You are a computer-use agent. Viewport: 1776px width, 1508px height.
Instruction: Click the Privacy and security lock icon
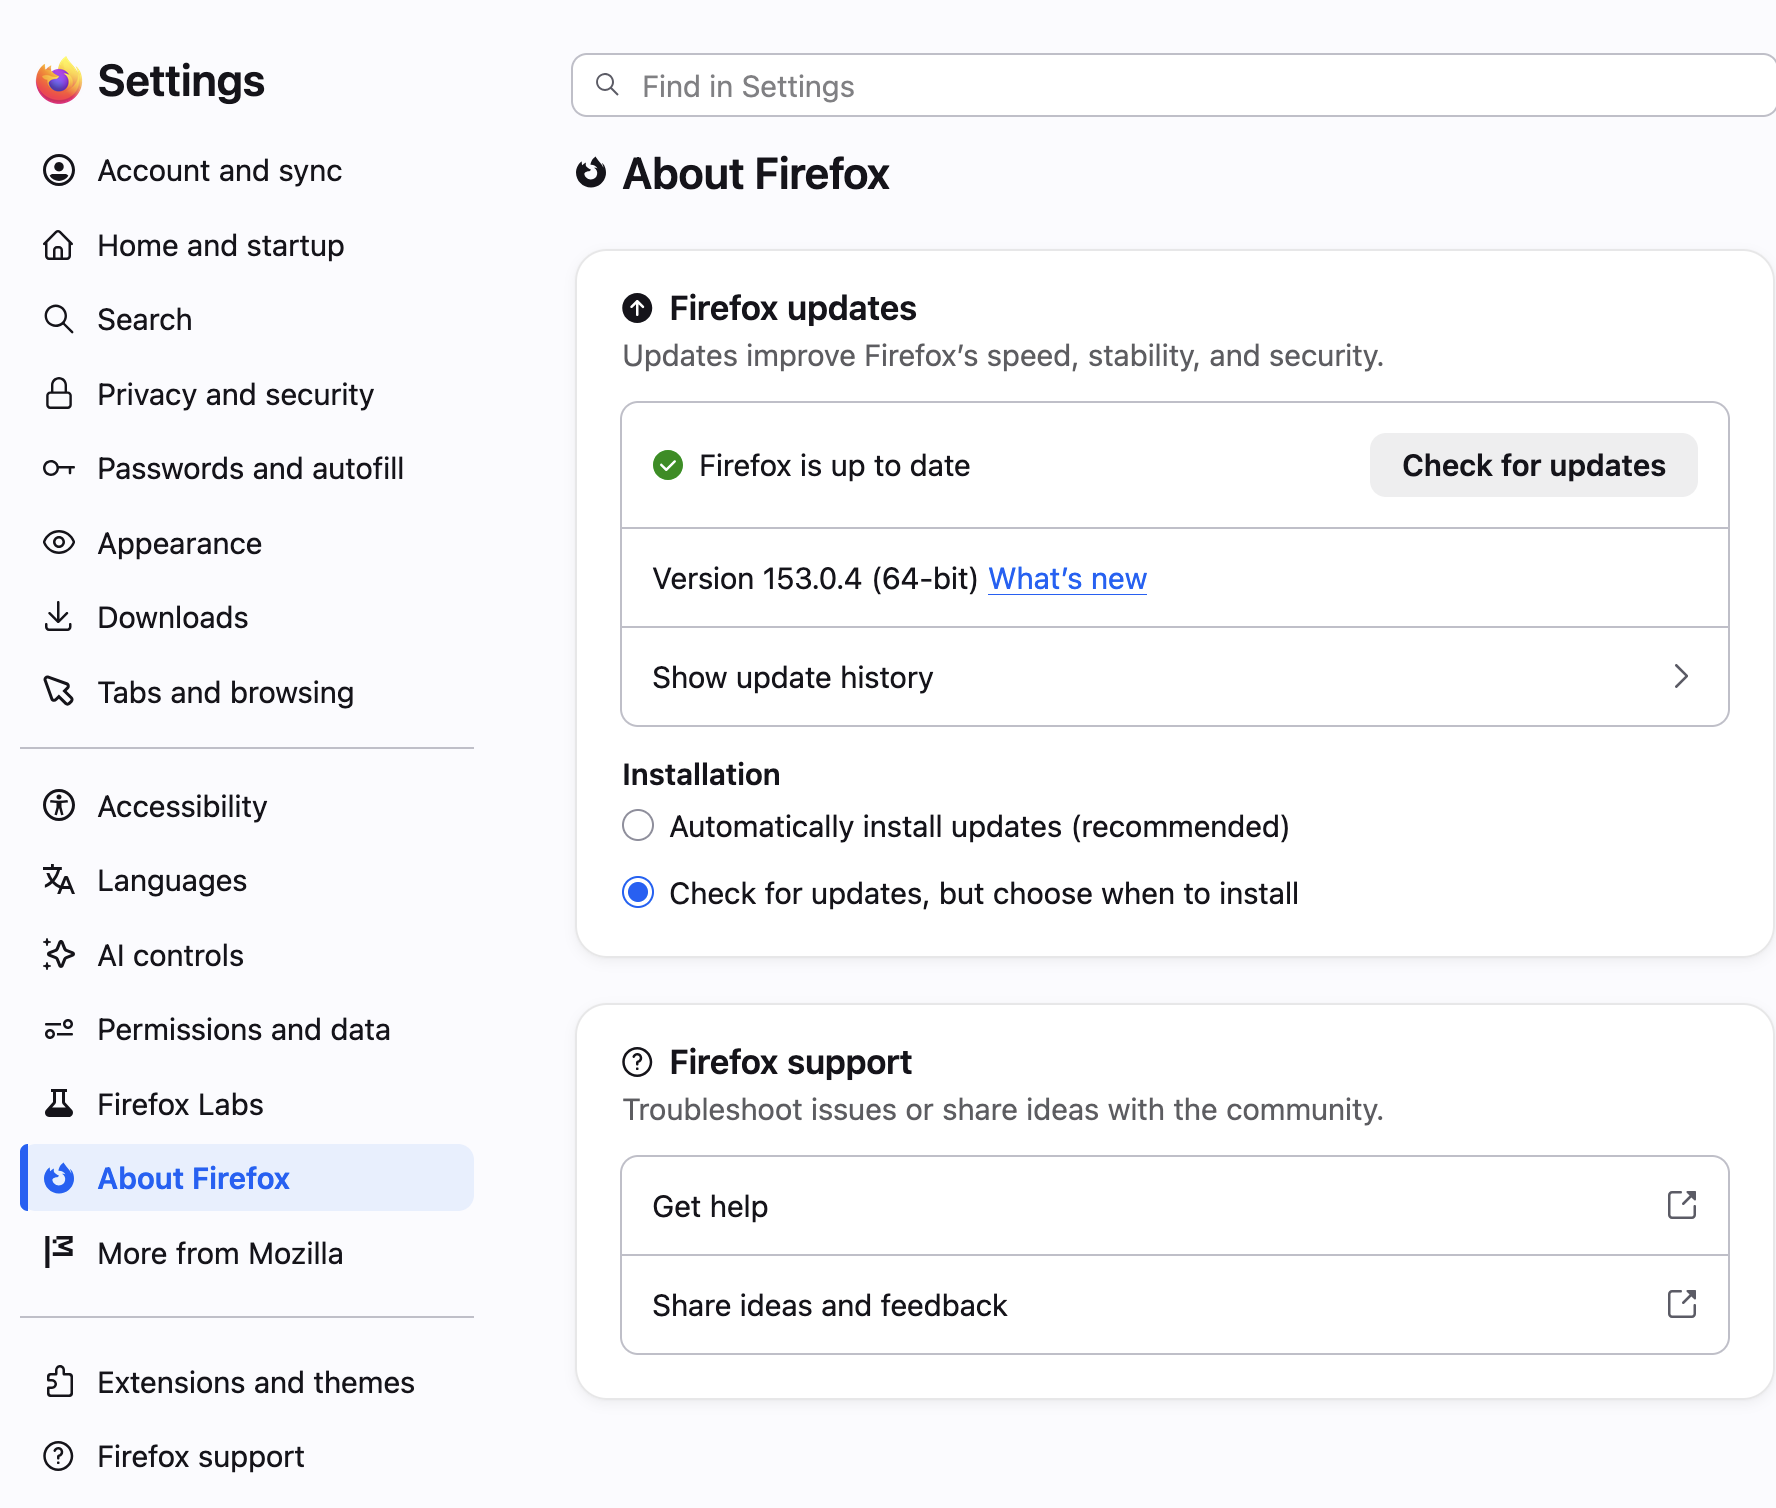(x=59, y=394)
